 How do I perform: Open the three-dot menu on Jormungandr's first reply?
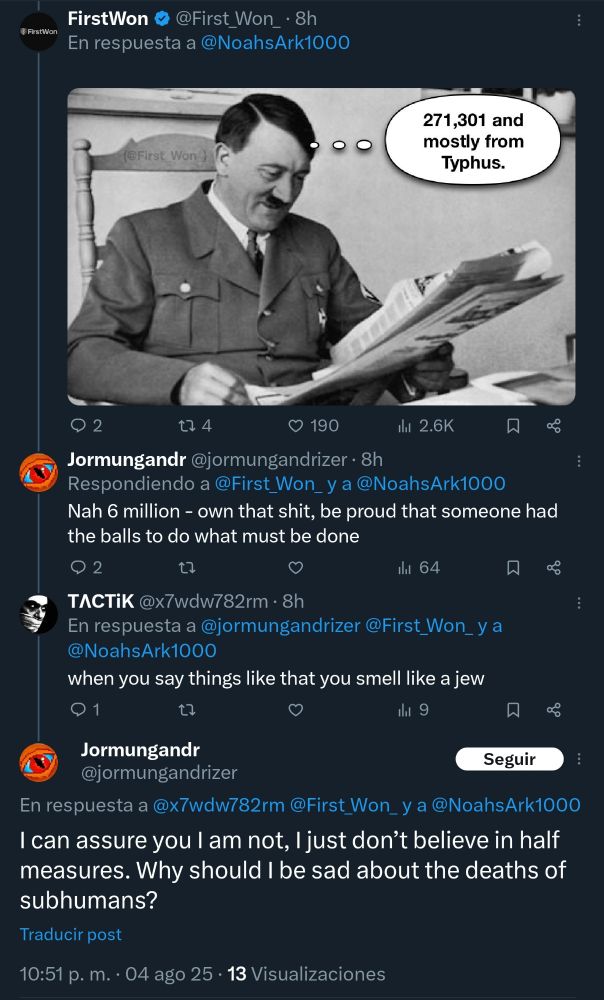[x=579, y=461]
